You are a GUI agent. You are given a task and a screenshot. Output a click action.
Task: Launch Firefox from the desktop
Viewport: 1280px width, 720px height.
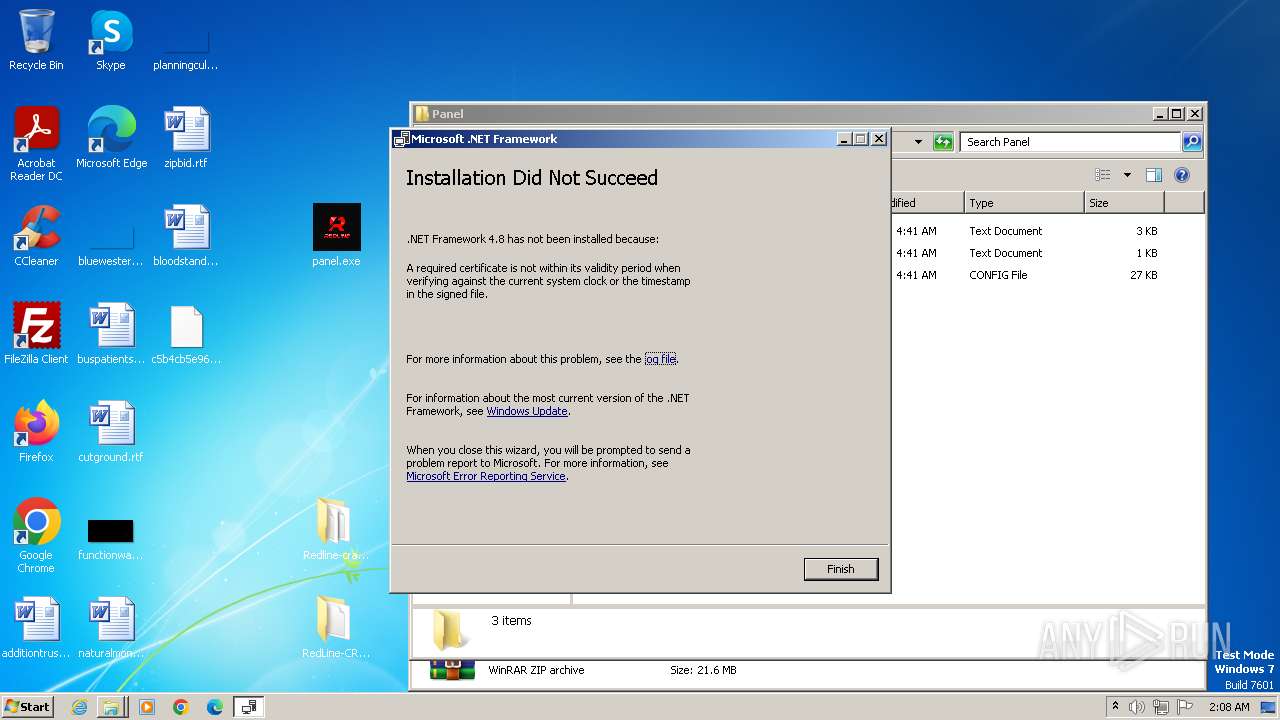point(36,431)
